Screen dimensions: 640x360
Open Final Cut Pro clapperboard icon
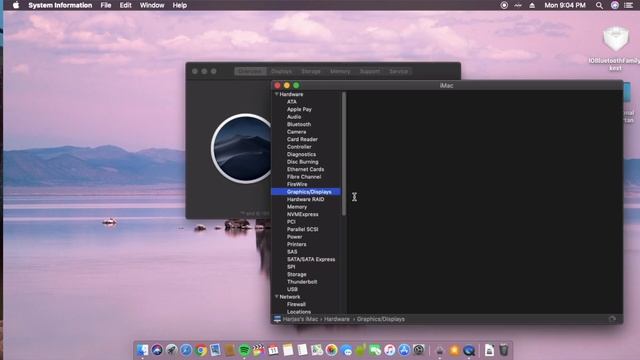[259, 350]
